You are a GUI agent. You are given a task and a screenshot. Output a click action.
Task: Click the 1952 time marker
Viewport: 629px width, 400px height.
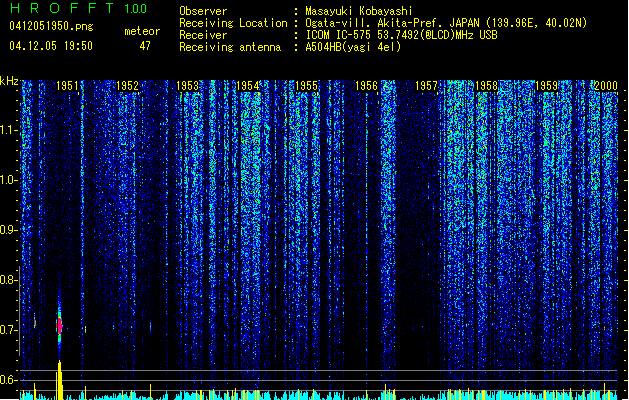point(127,86)
